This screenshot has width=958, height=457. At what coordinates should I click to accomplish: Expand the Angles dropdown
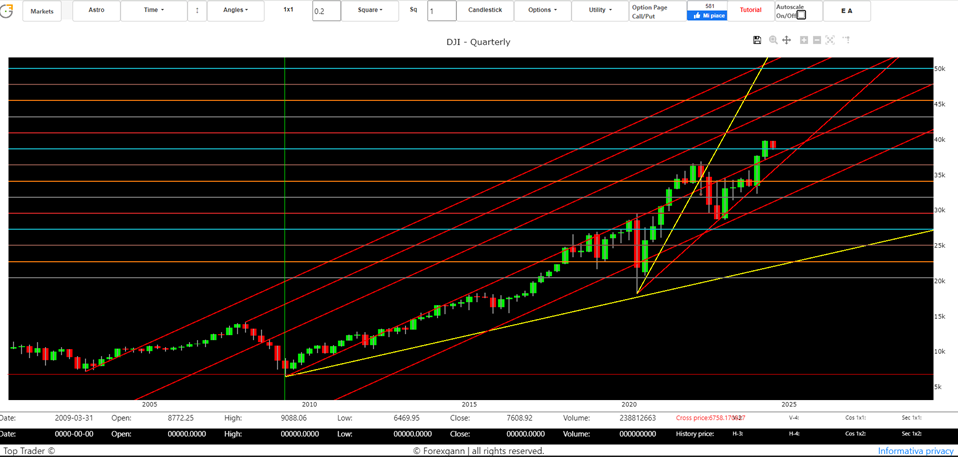tap(235, 11)
